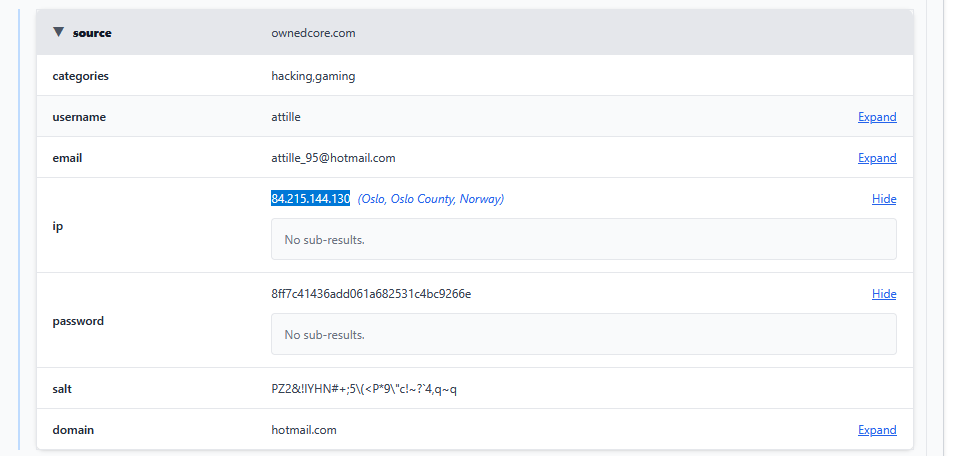This screenshot has height=456, width=954.
Task: Click the domain value text
Action: 303,430
